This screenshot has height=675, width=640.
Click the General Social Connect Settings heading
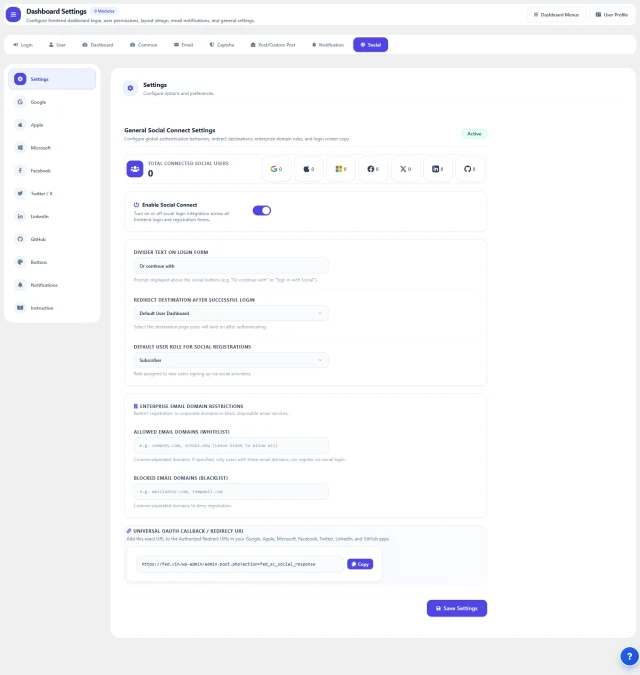pos(170,130)
